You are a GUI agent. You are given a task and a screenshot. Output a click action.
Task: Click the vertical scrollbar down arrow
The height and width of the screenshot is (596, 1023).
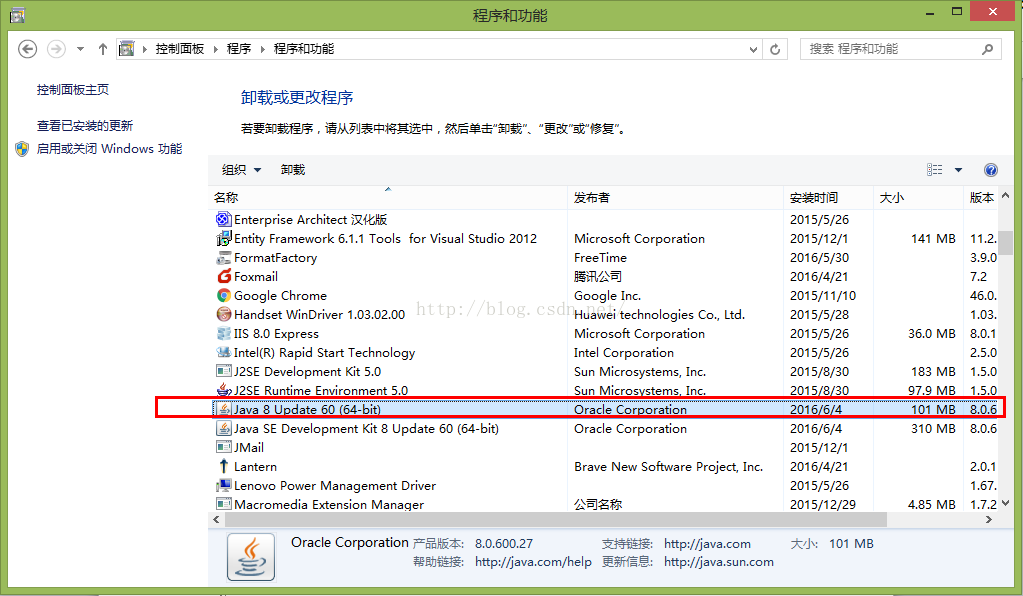tap(1005, 503)
